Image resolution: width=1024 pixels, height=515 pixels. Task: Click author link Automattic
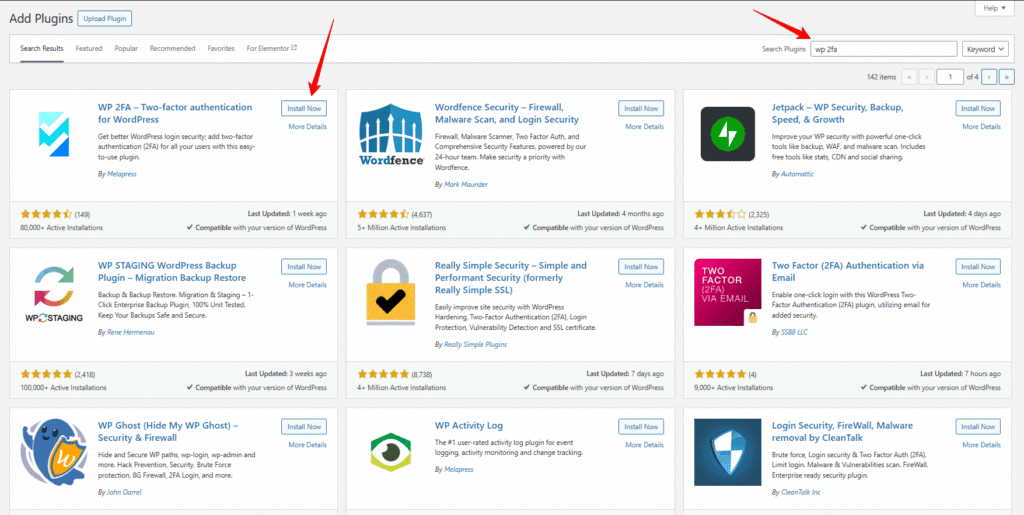797,174
